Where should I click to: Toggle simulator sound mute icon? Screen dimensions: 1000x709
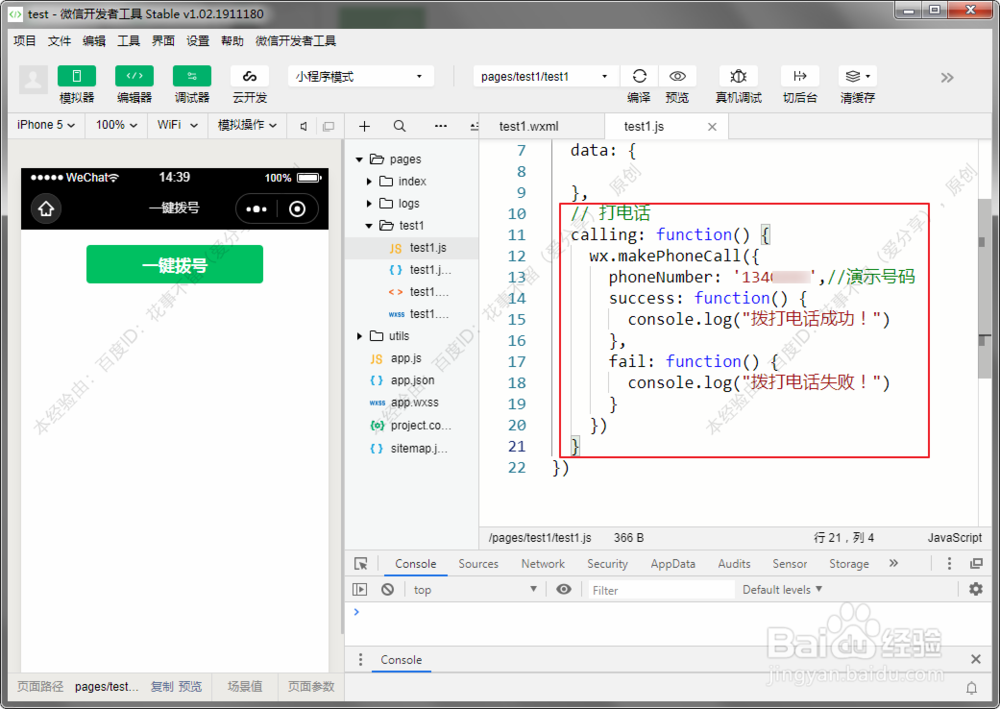coord(304,126)
